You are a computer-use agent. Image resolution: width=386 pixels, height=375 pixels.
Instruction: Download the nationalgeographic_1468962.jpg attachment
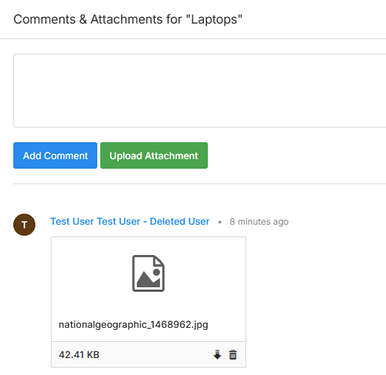tap(217, 355)
